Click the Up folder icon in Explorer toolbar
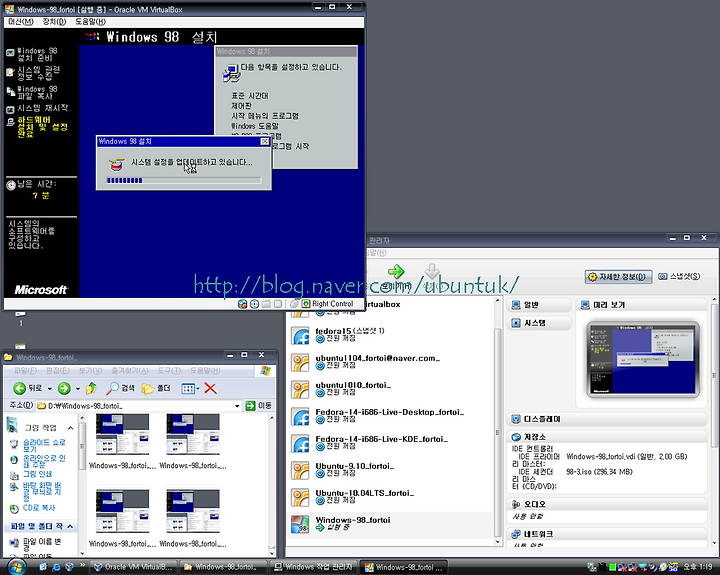Screen dimensions: 720x575 coord(91,389)
